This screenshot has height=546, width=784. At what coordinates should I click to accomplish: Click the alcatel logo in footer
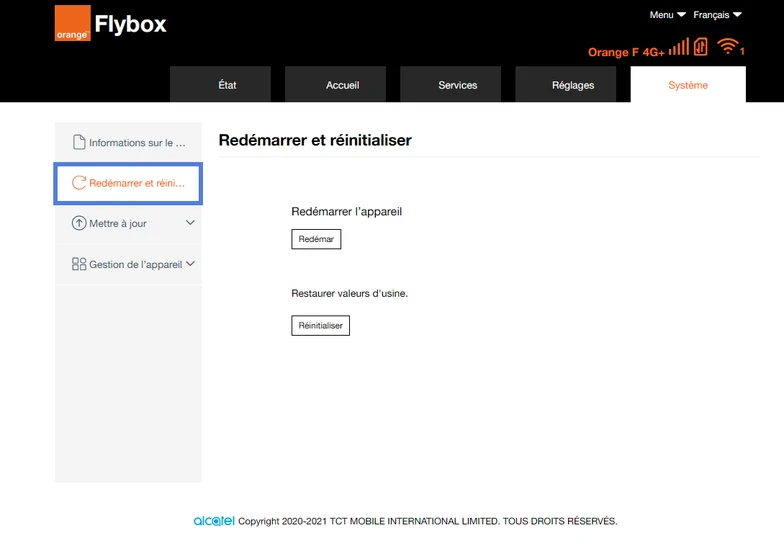point(214,520)
